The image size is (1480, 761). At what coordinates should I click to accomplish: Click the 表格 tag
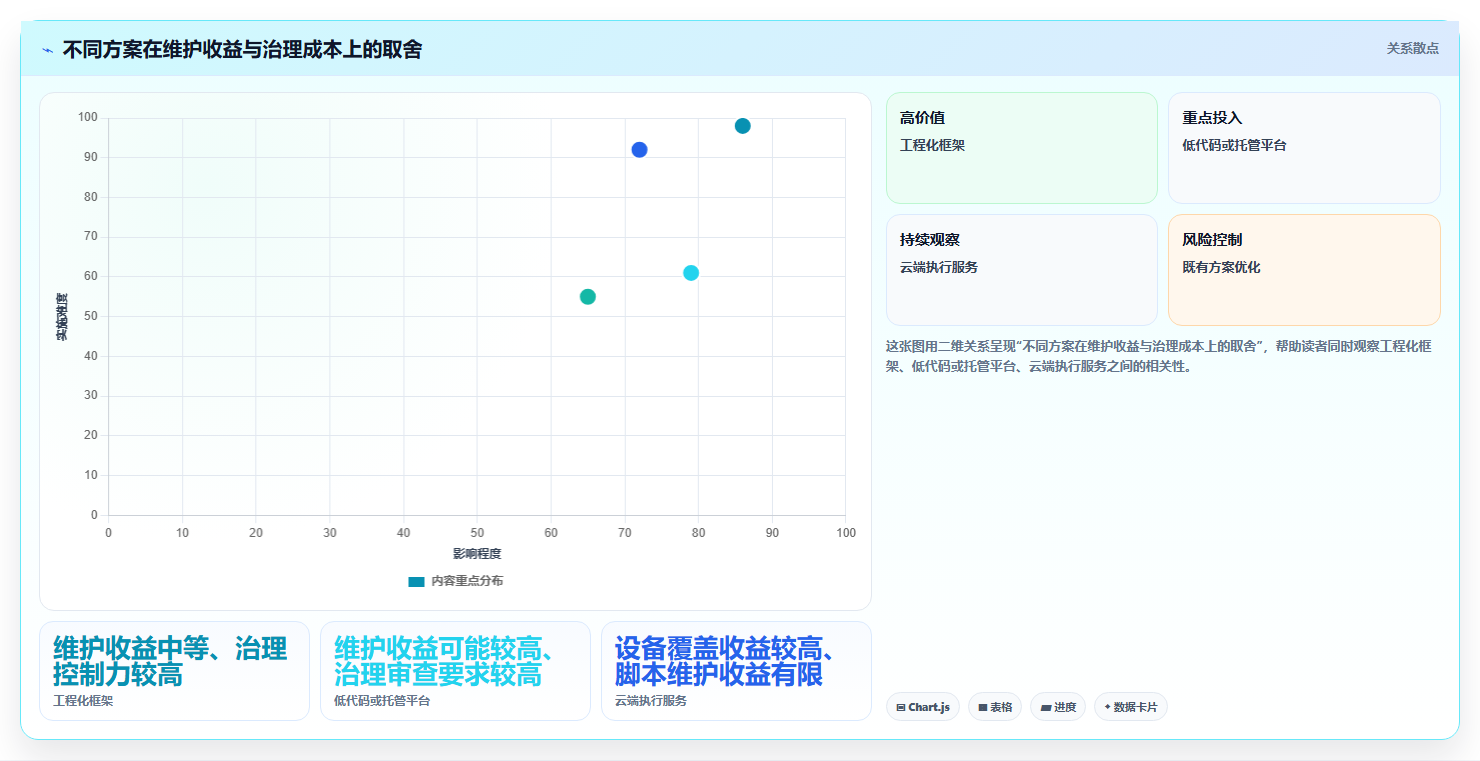[995, 707]
